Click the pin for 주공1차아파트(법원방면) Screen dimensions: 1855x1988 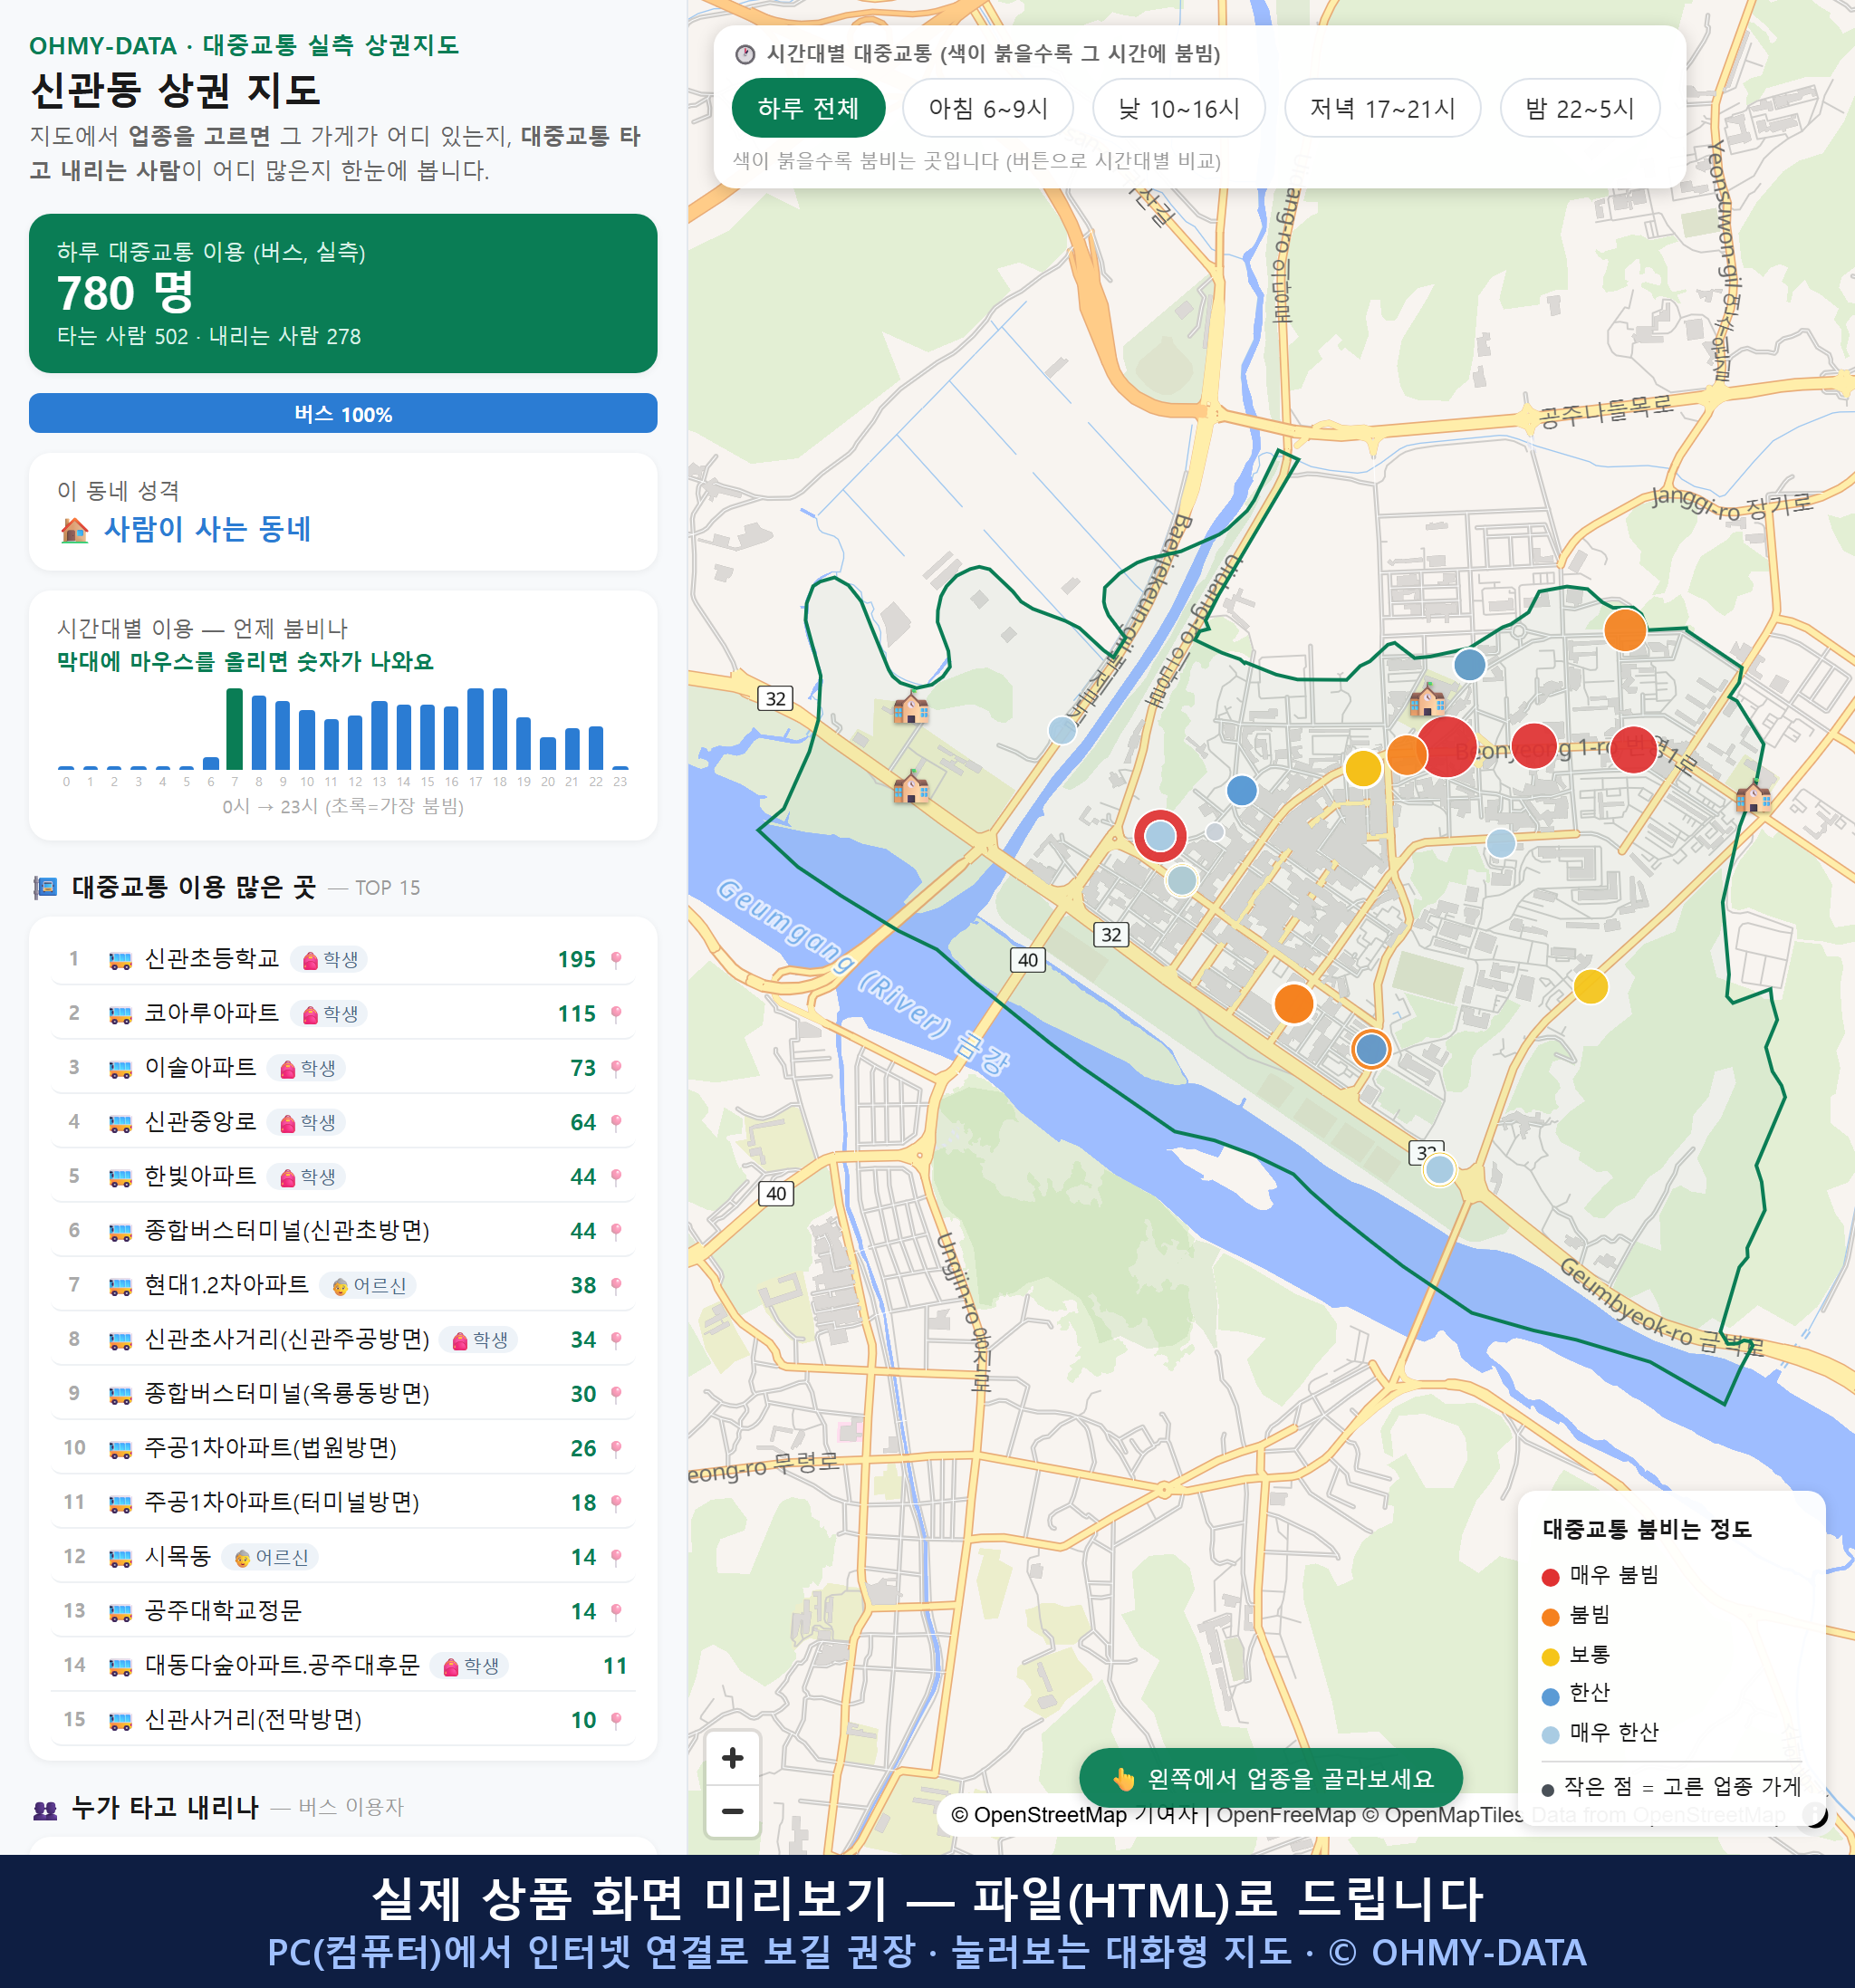click(x=616, y=1448)
